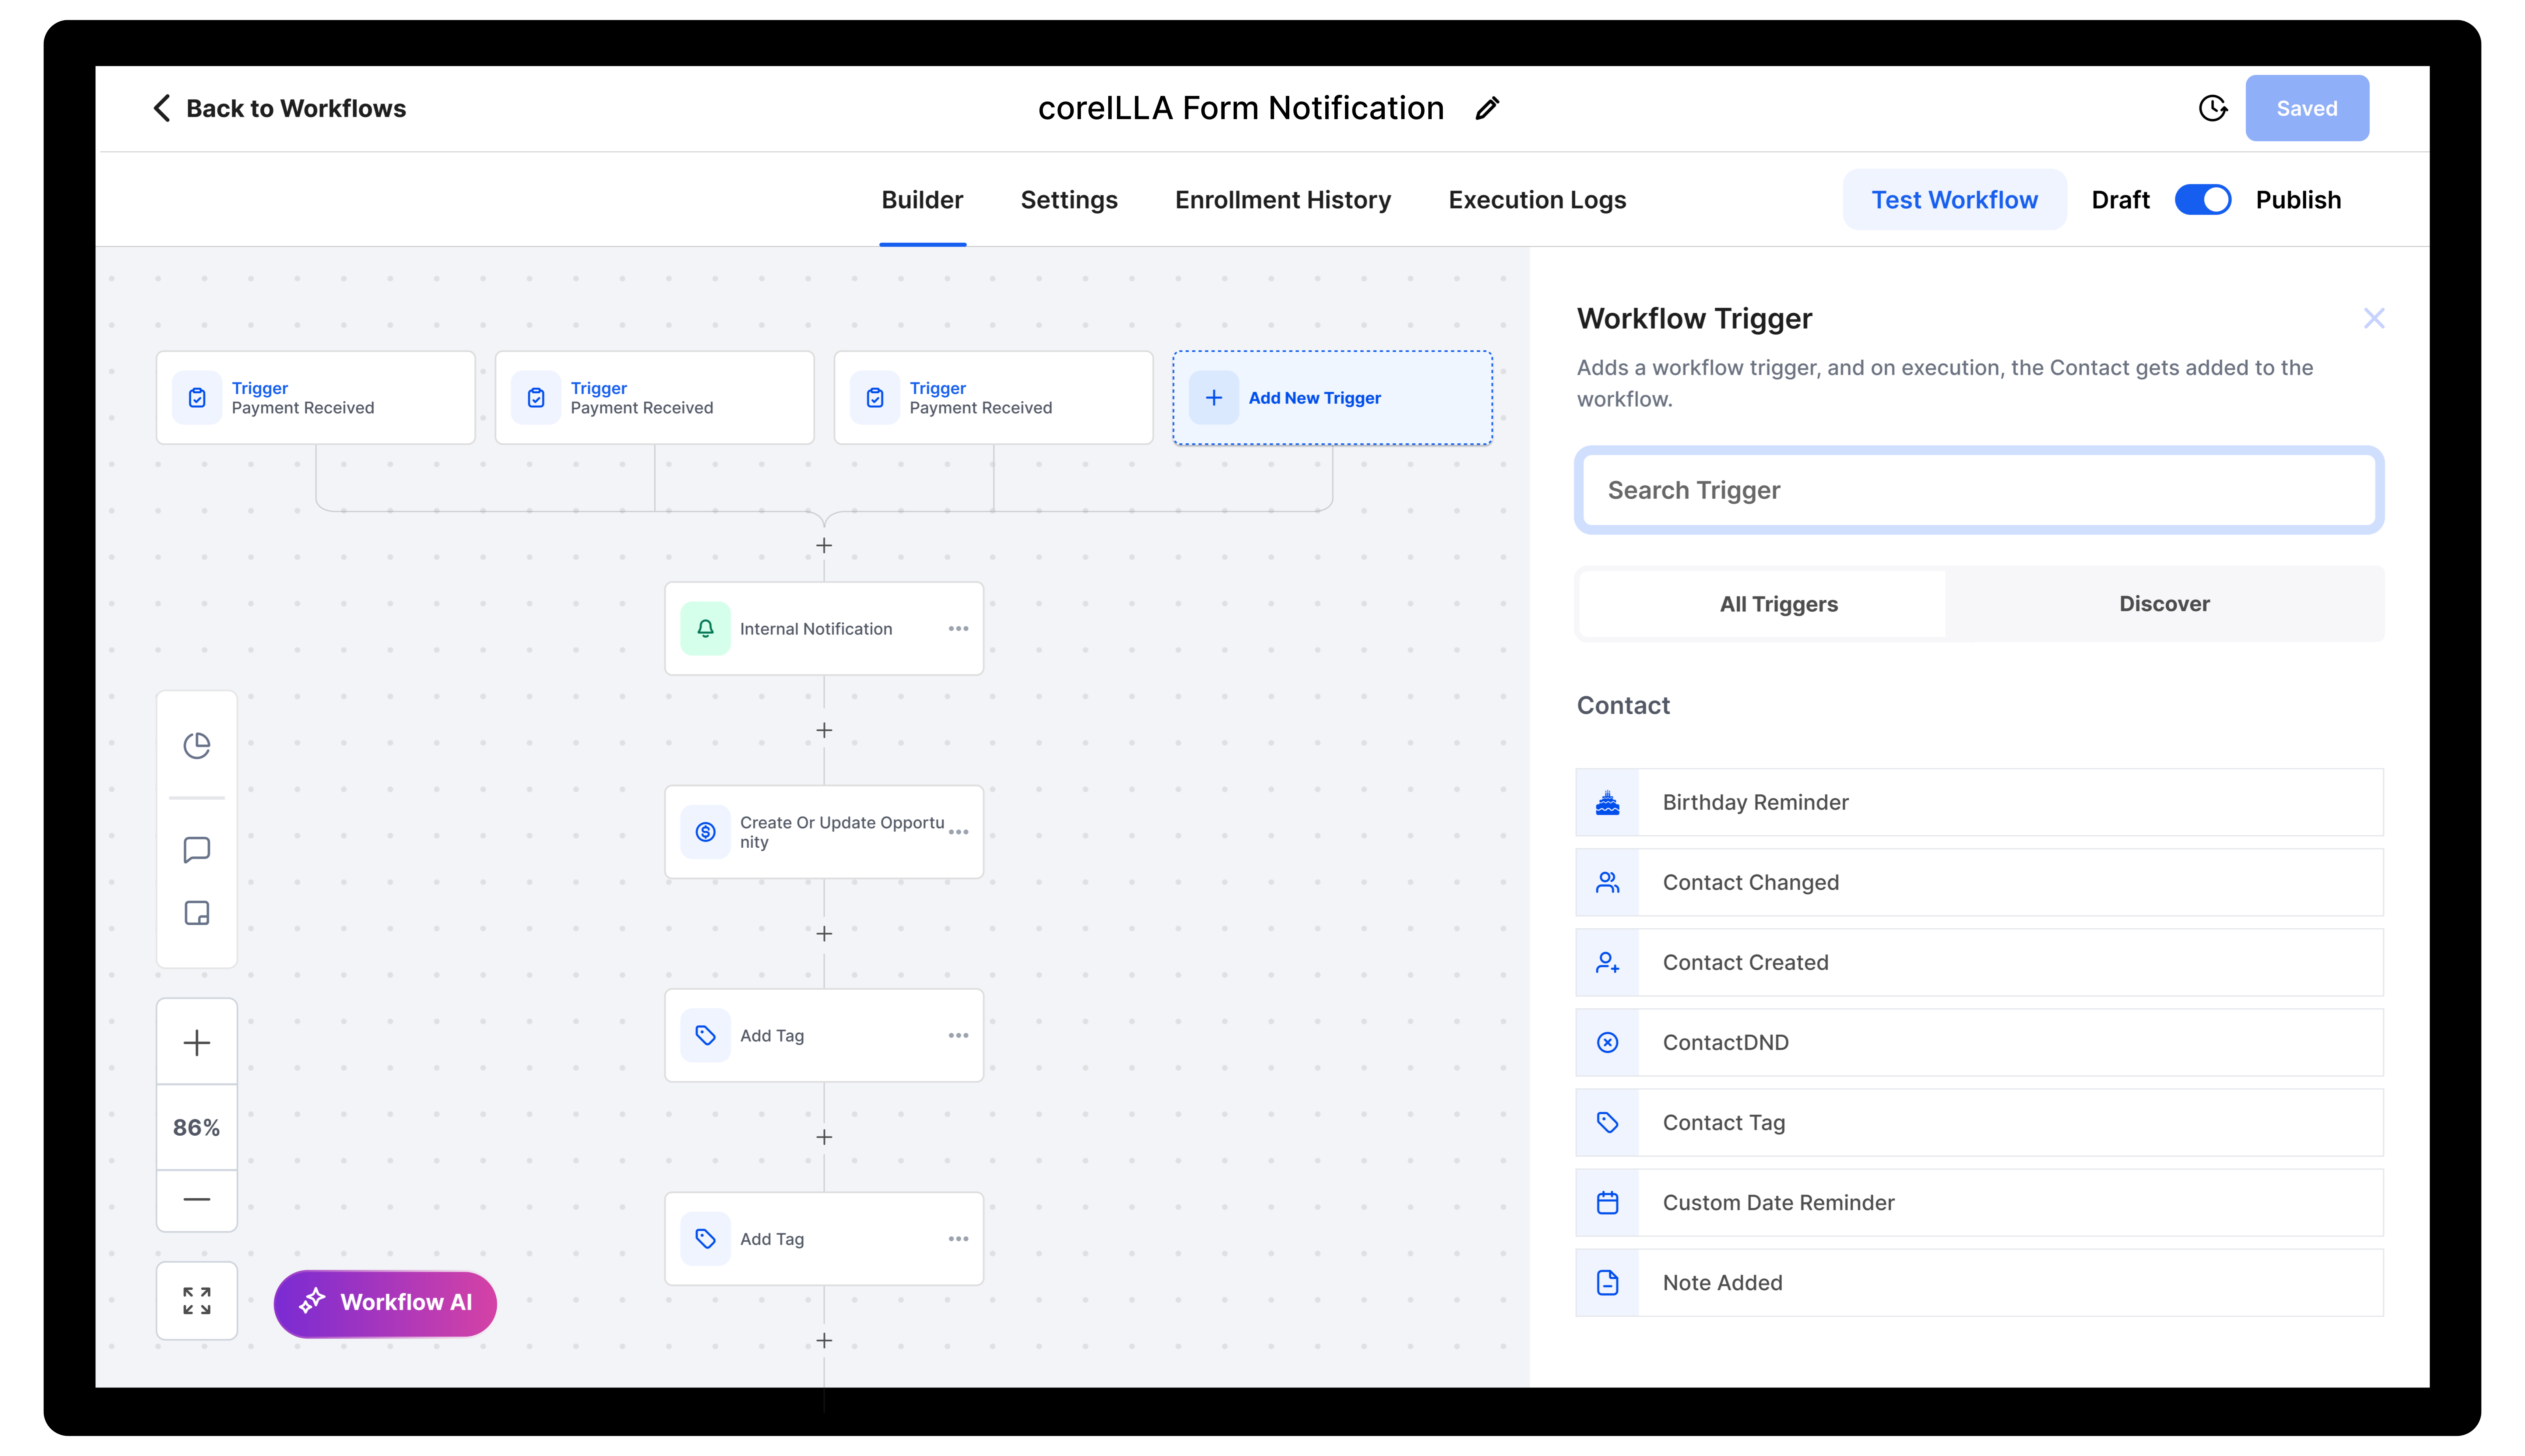
Task: Open the Internal Notification three-dot menu
Action: pos(958,629)
